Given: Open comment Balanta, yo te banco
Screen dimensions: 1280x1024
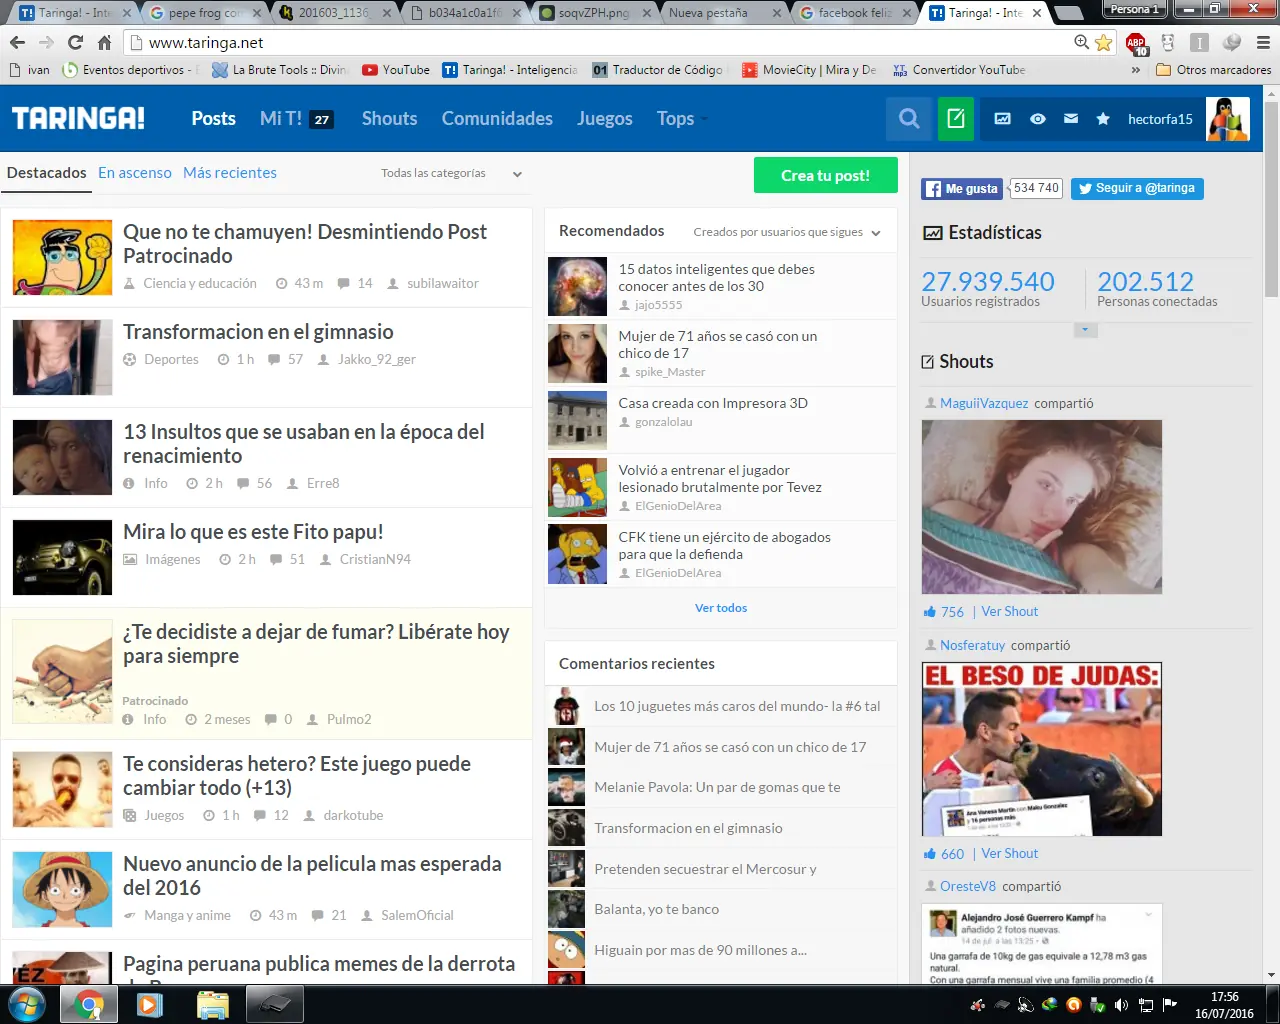Looking at the screenshot, I should pos(657,909).
